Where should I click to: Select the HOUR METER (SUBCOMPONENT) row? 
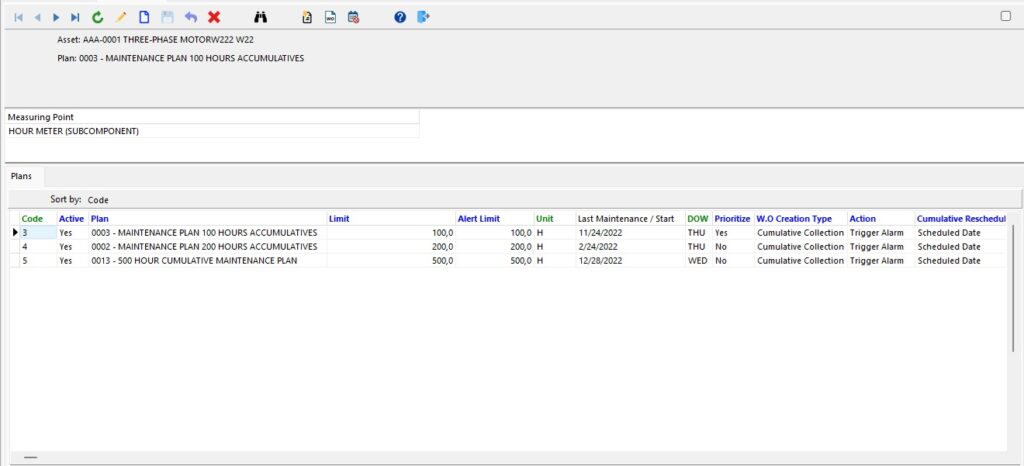(212, 131)
